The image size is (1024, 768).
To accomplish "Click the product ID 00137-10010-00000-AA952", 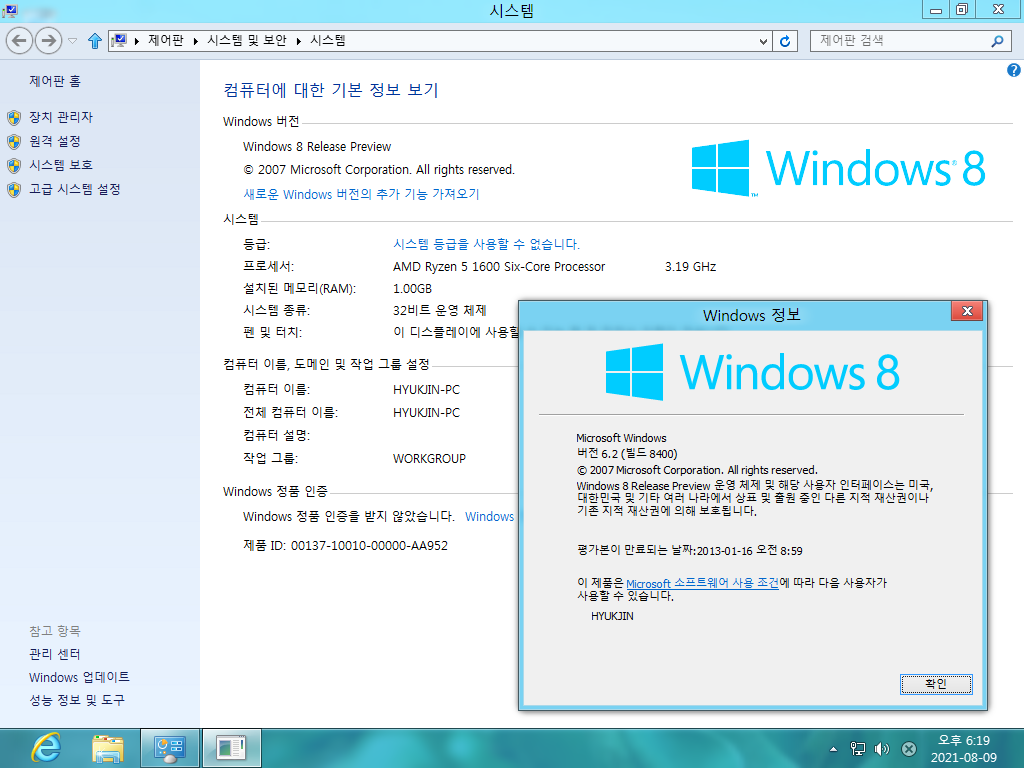I will (369, 545).
